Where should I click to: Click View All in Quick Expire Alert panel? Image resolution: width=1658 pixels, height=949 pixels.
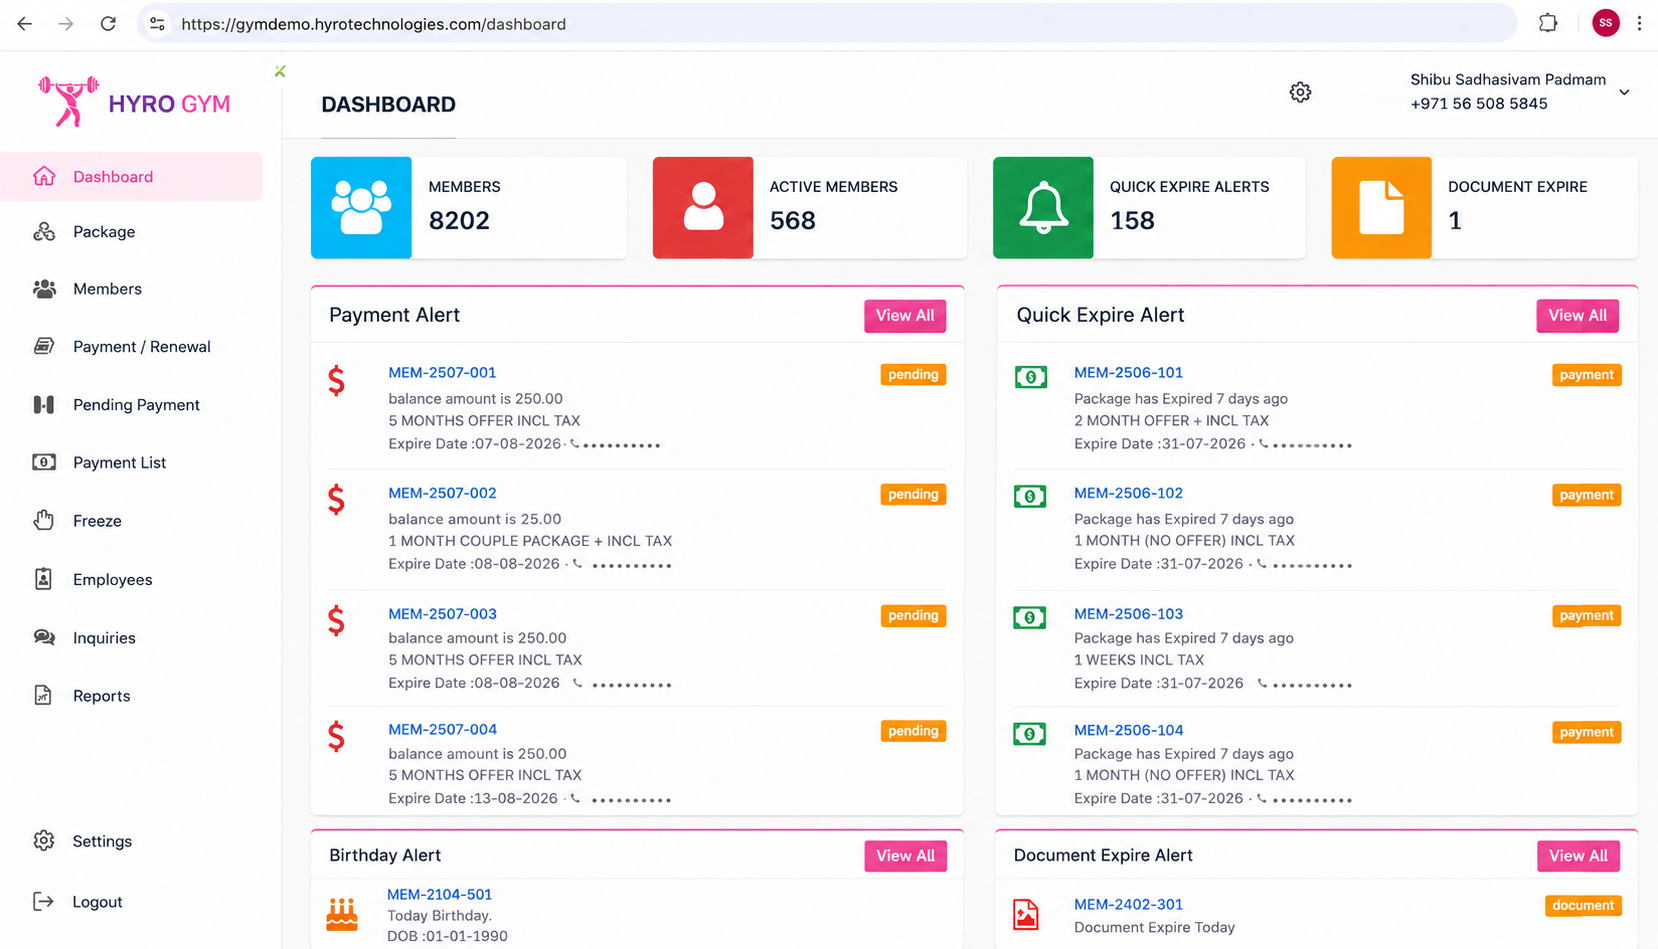click(1578, 315)
